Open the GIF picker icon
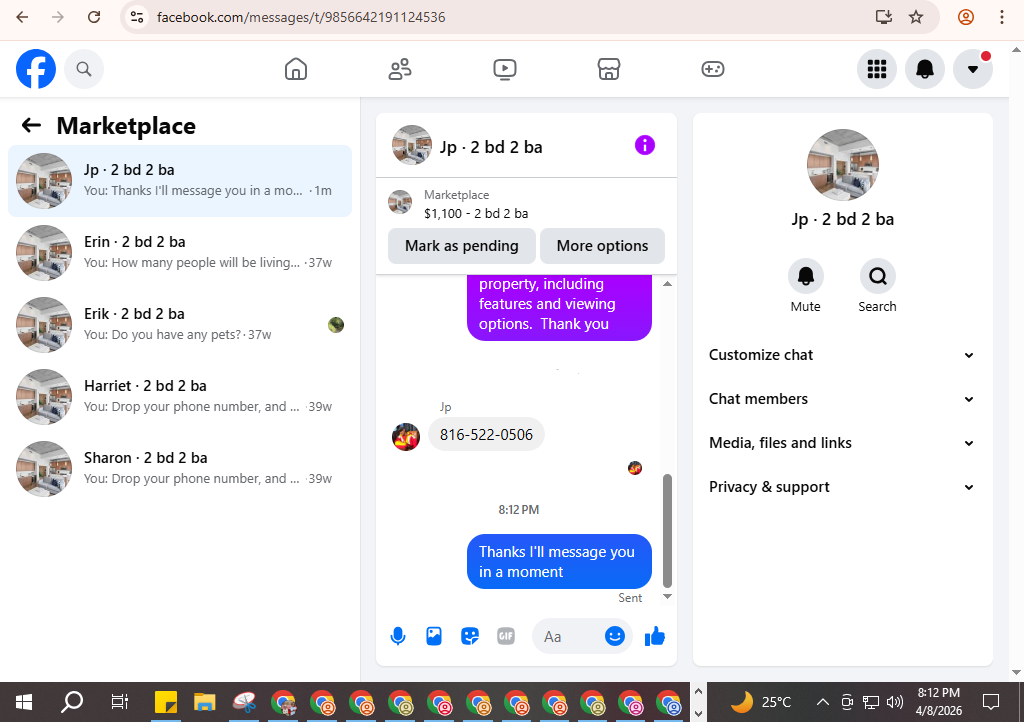This screenshot has width=1024, height=722. (505, 636)
